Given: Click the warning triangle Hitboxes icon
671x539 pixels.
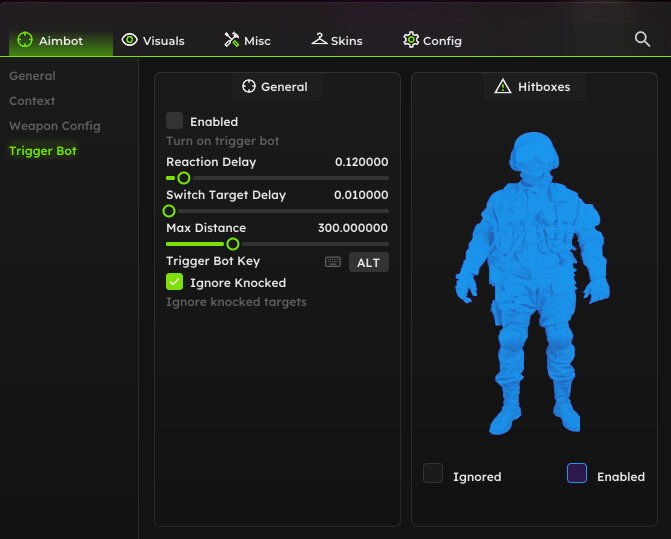Looking at the screenshot, I should click(503, 86).
